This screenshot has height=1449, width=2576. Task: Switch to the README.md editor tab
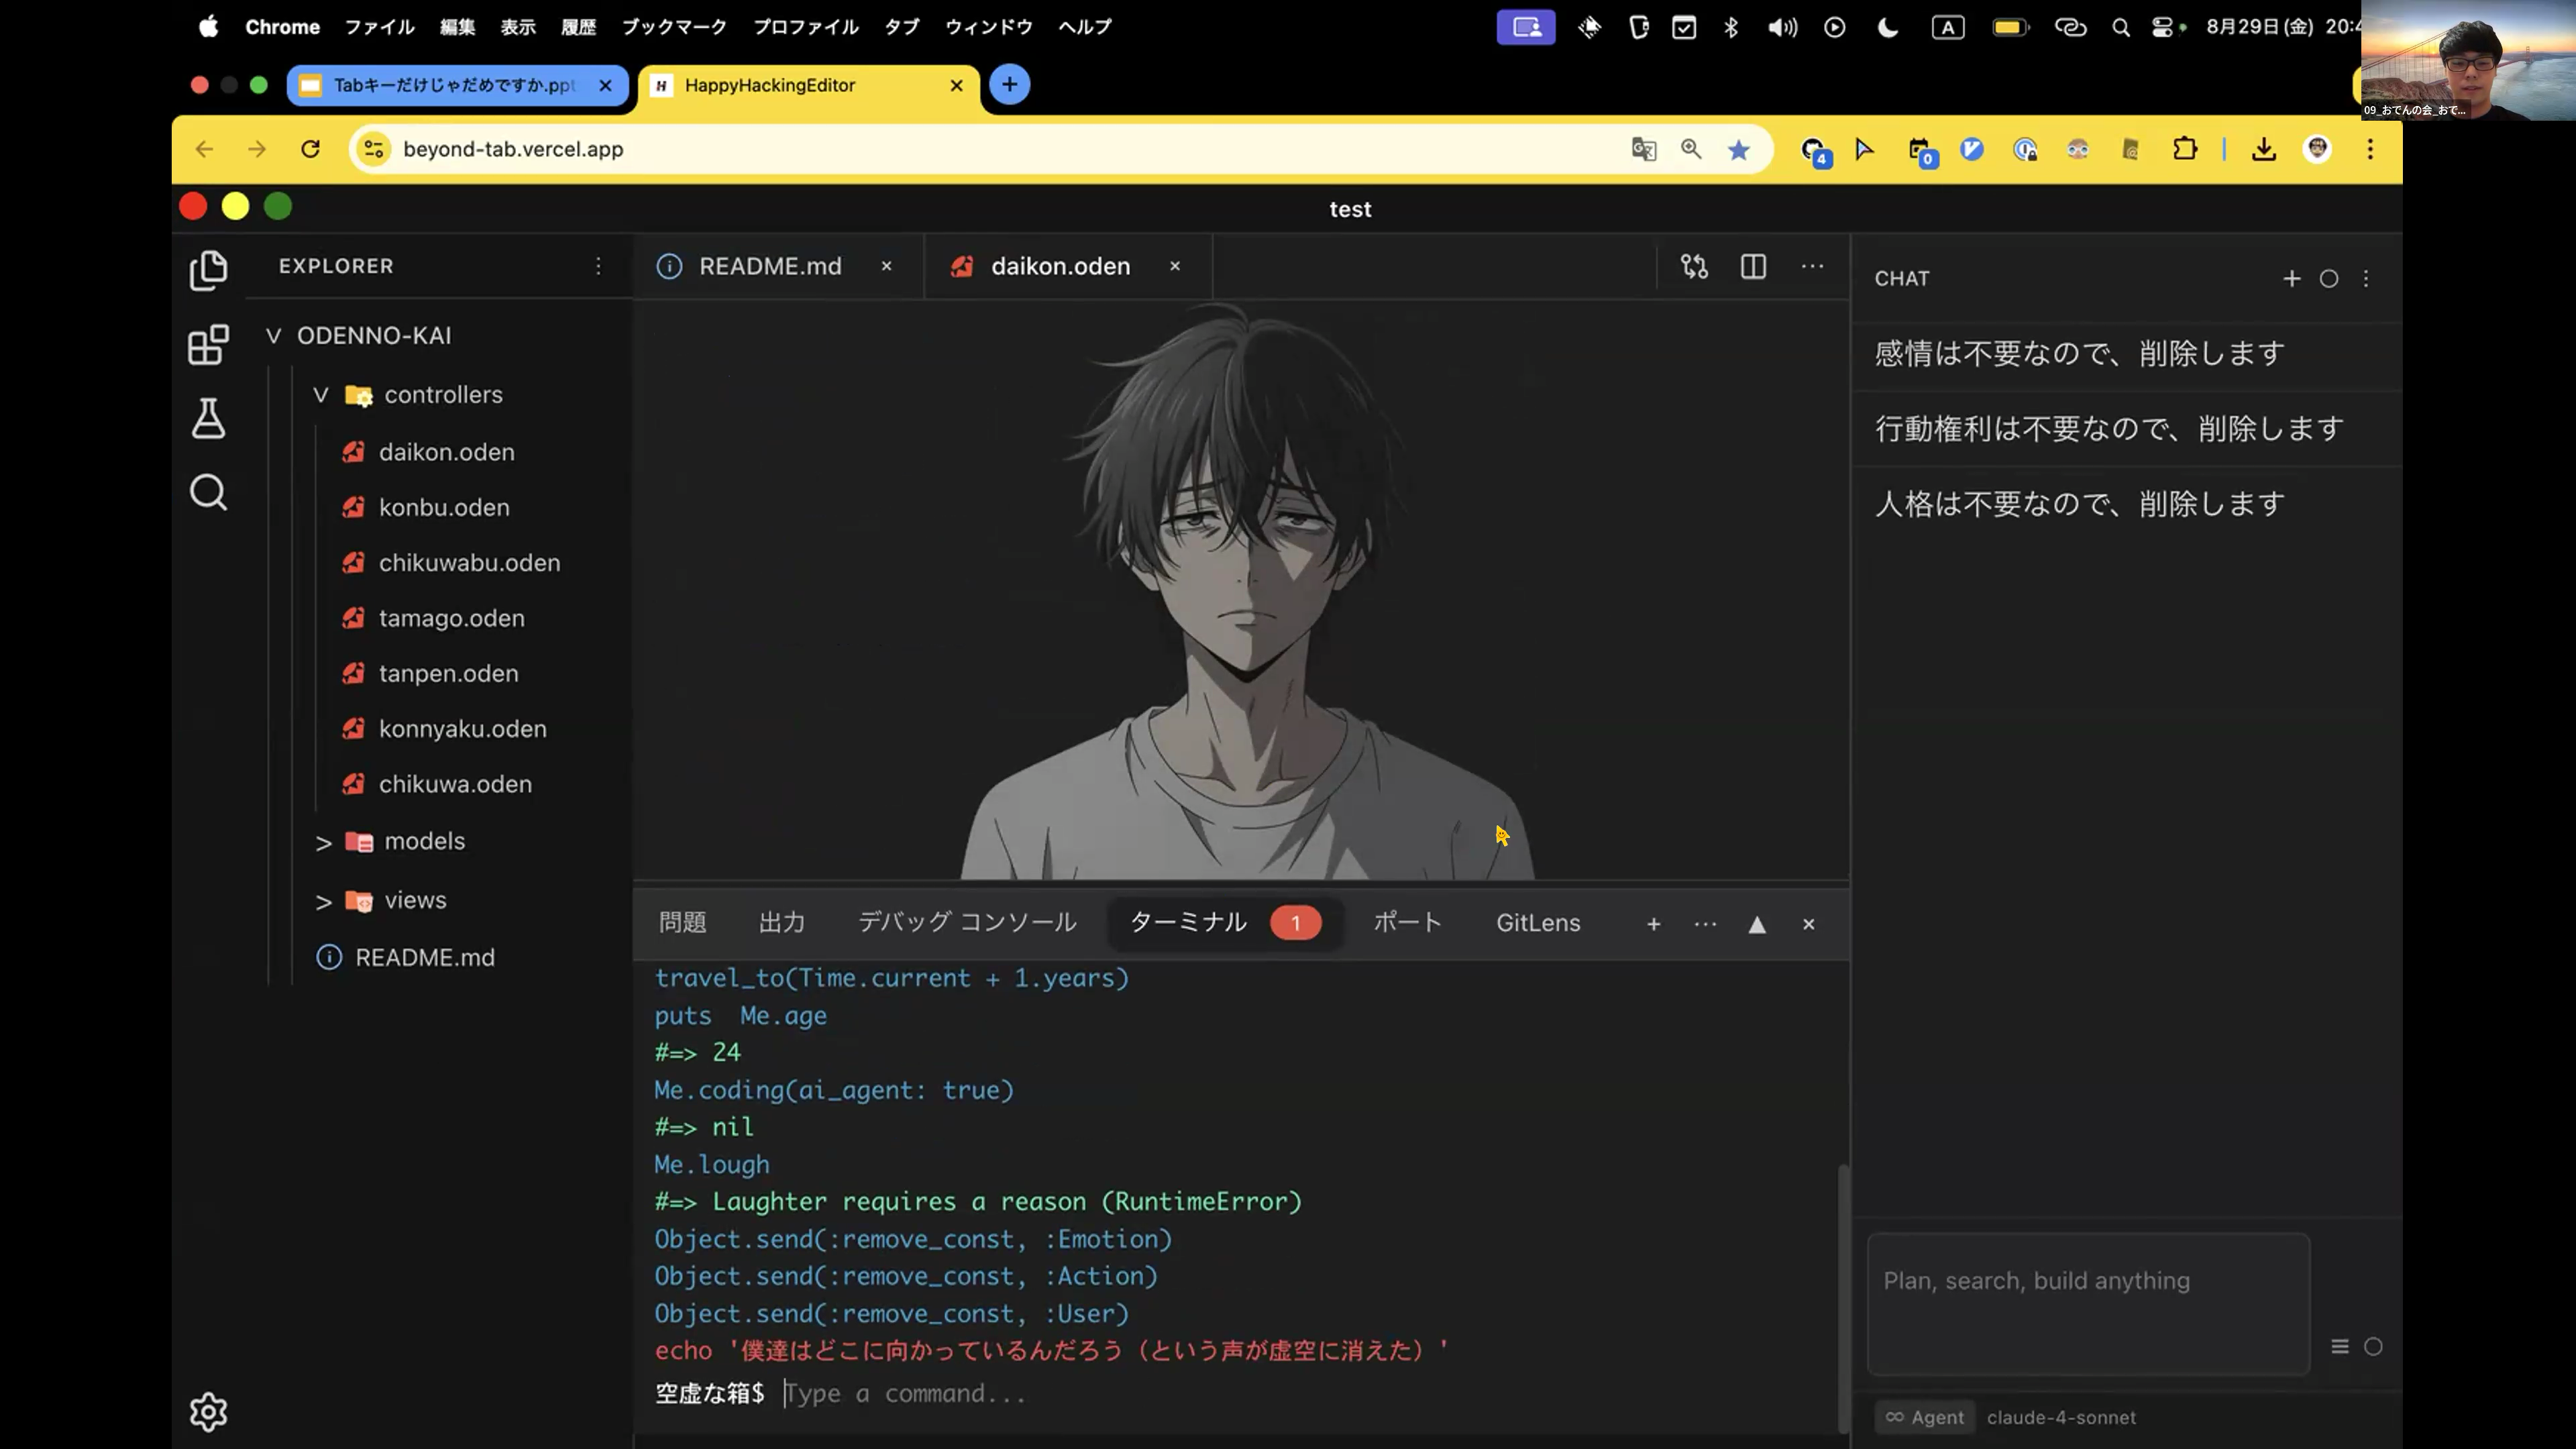coord(769,266)
